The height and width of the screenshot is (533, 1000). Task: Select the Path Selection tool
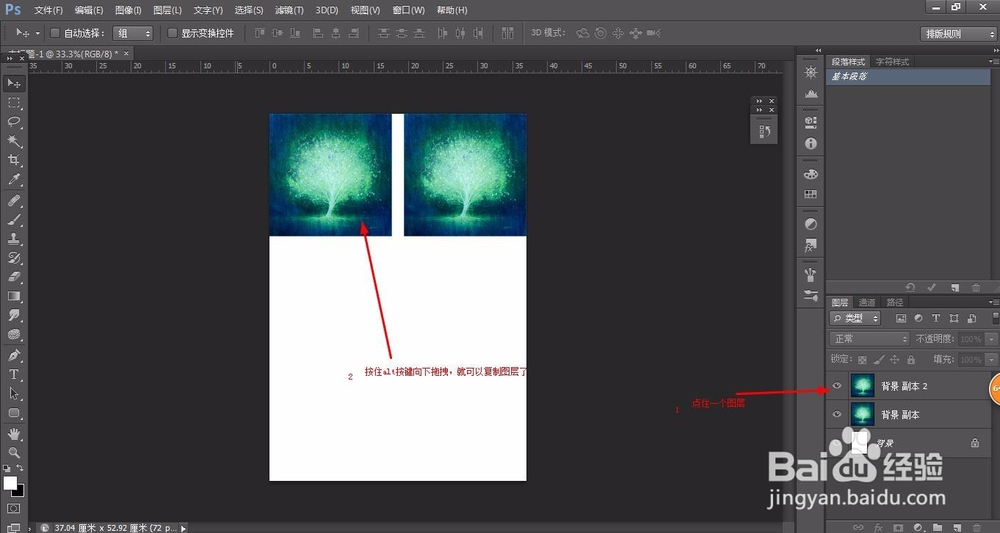(x=14, y=393)
